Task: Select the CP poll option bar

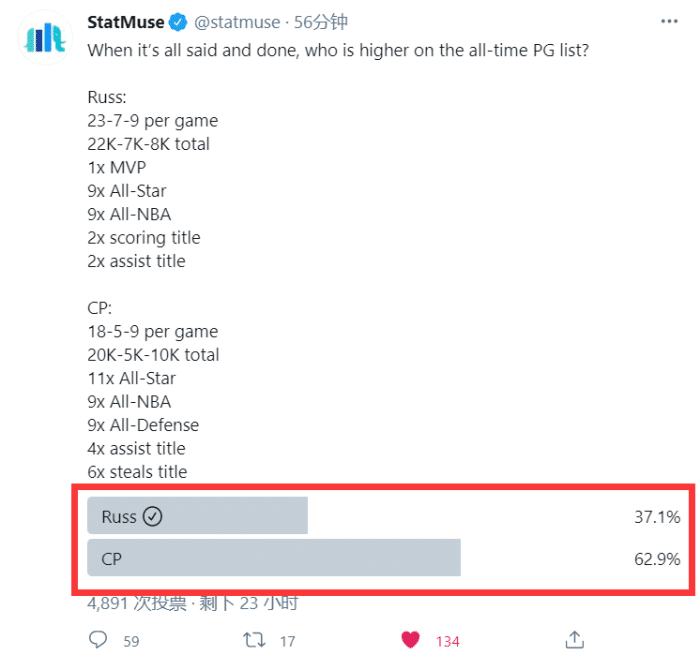Action: [x=274, y=559]
